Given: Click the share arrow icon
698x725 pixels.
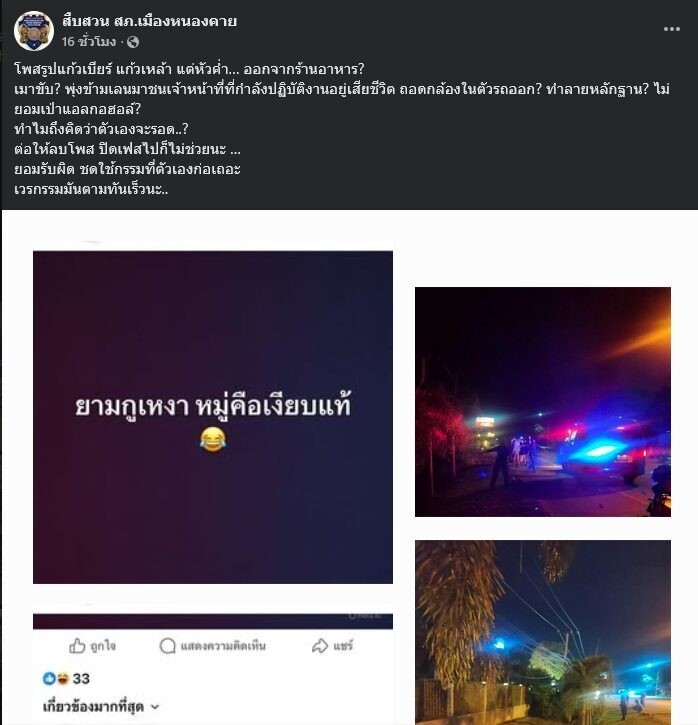Looking at the screenshot, I should pyautogui.click(x=320, y=645).
